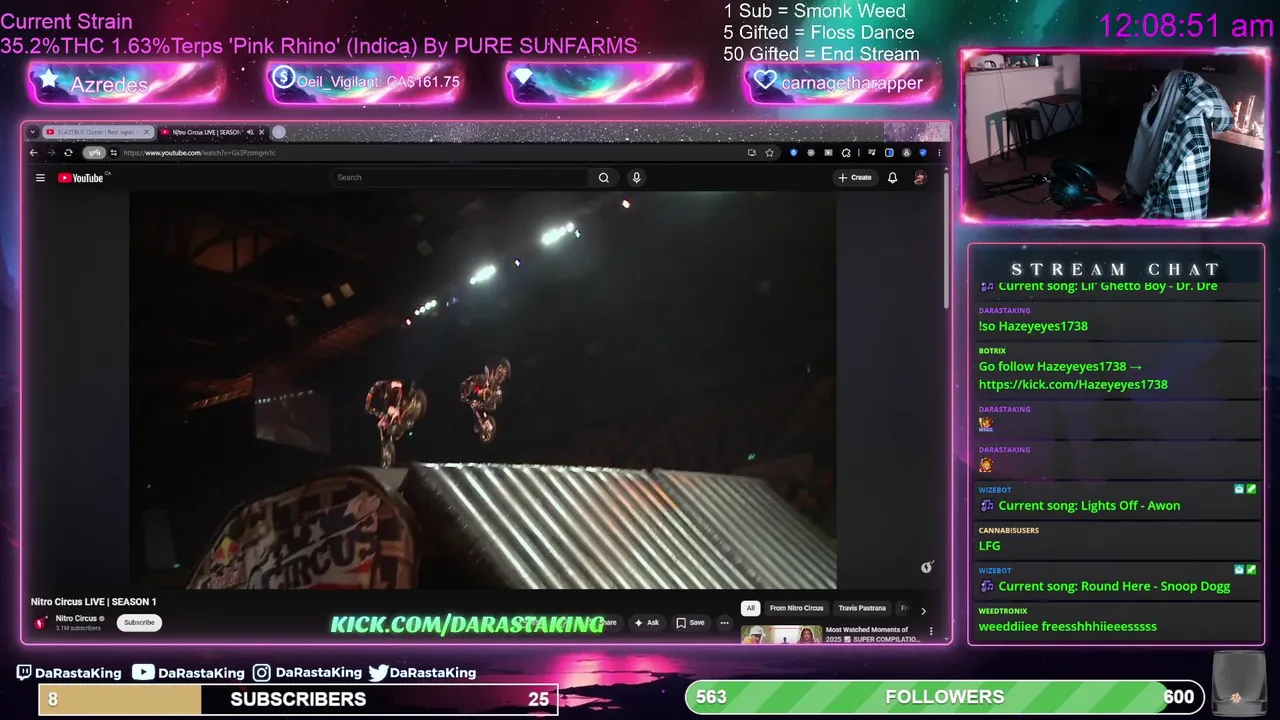Click chat message 'weeddiiee freesshhhiieeesssss'
Screen dimensions: 1280x720
pyautogui.click(x=1068, y=626)
